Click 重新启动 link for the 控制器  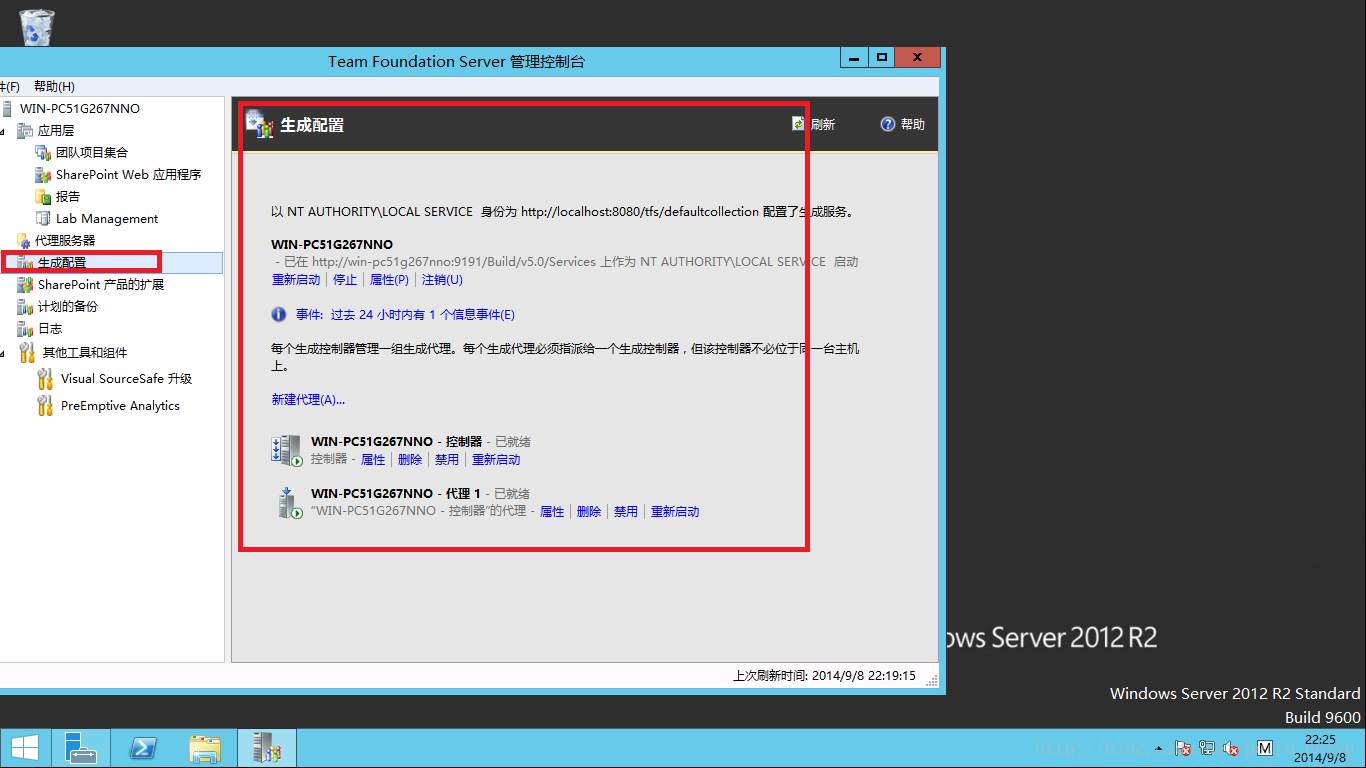point(496,459)
